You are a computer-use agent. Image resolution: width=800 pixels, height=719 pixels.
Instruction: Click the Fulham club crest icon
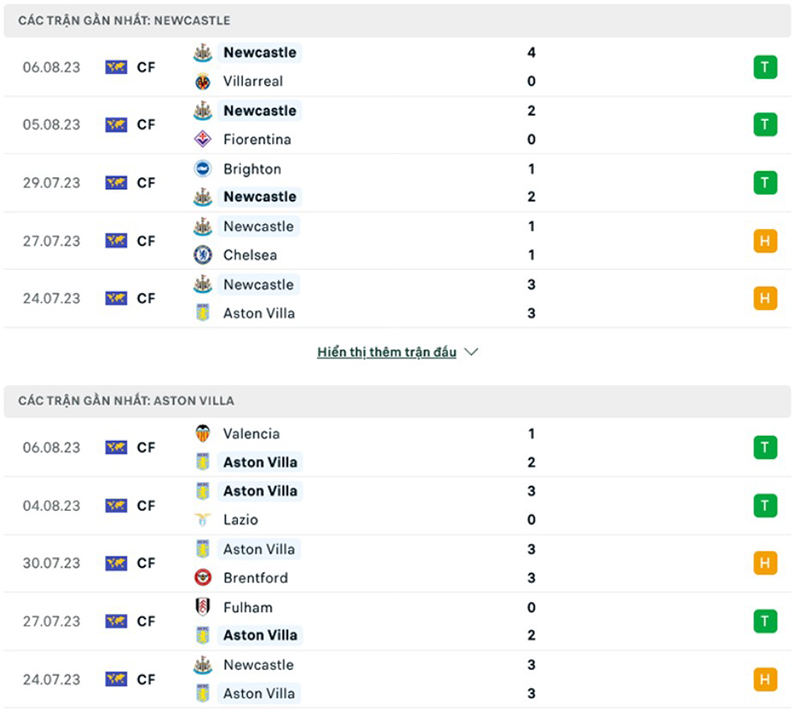pos(203,607)
